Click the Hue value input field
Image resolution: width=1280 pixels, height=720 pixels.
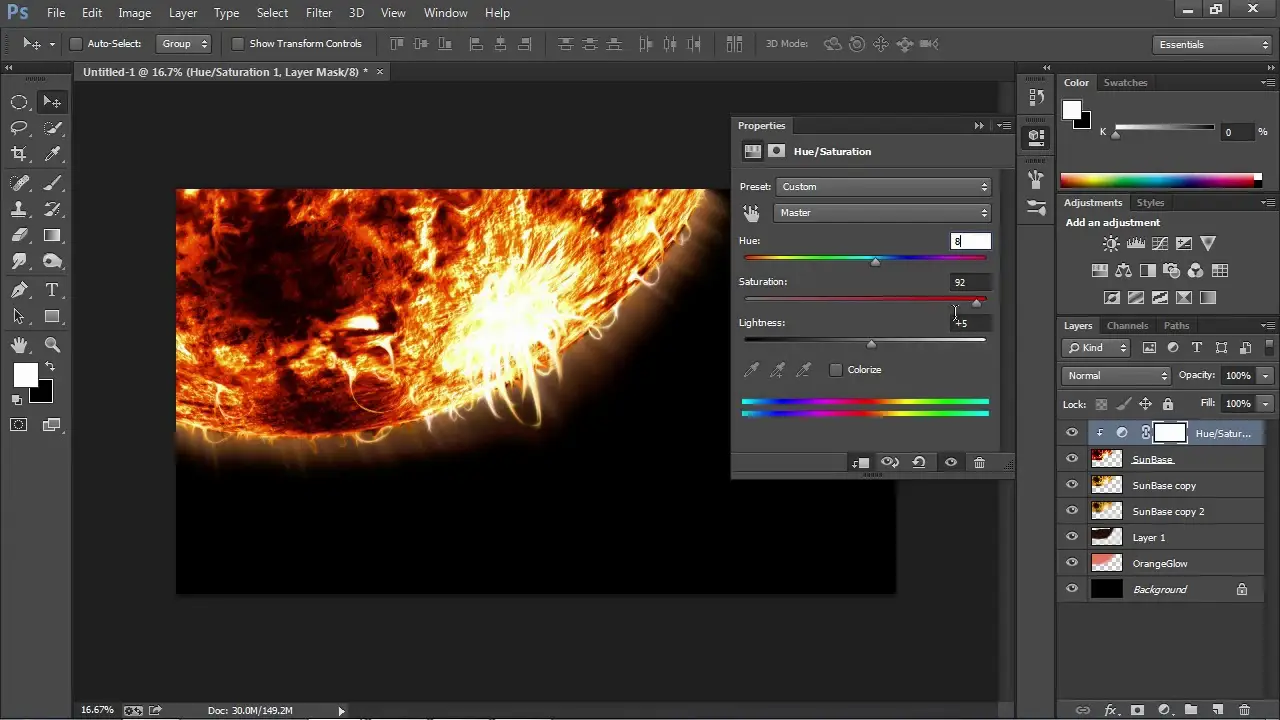point(970,241)
